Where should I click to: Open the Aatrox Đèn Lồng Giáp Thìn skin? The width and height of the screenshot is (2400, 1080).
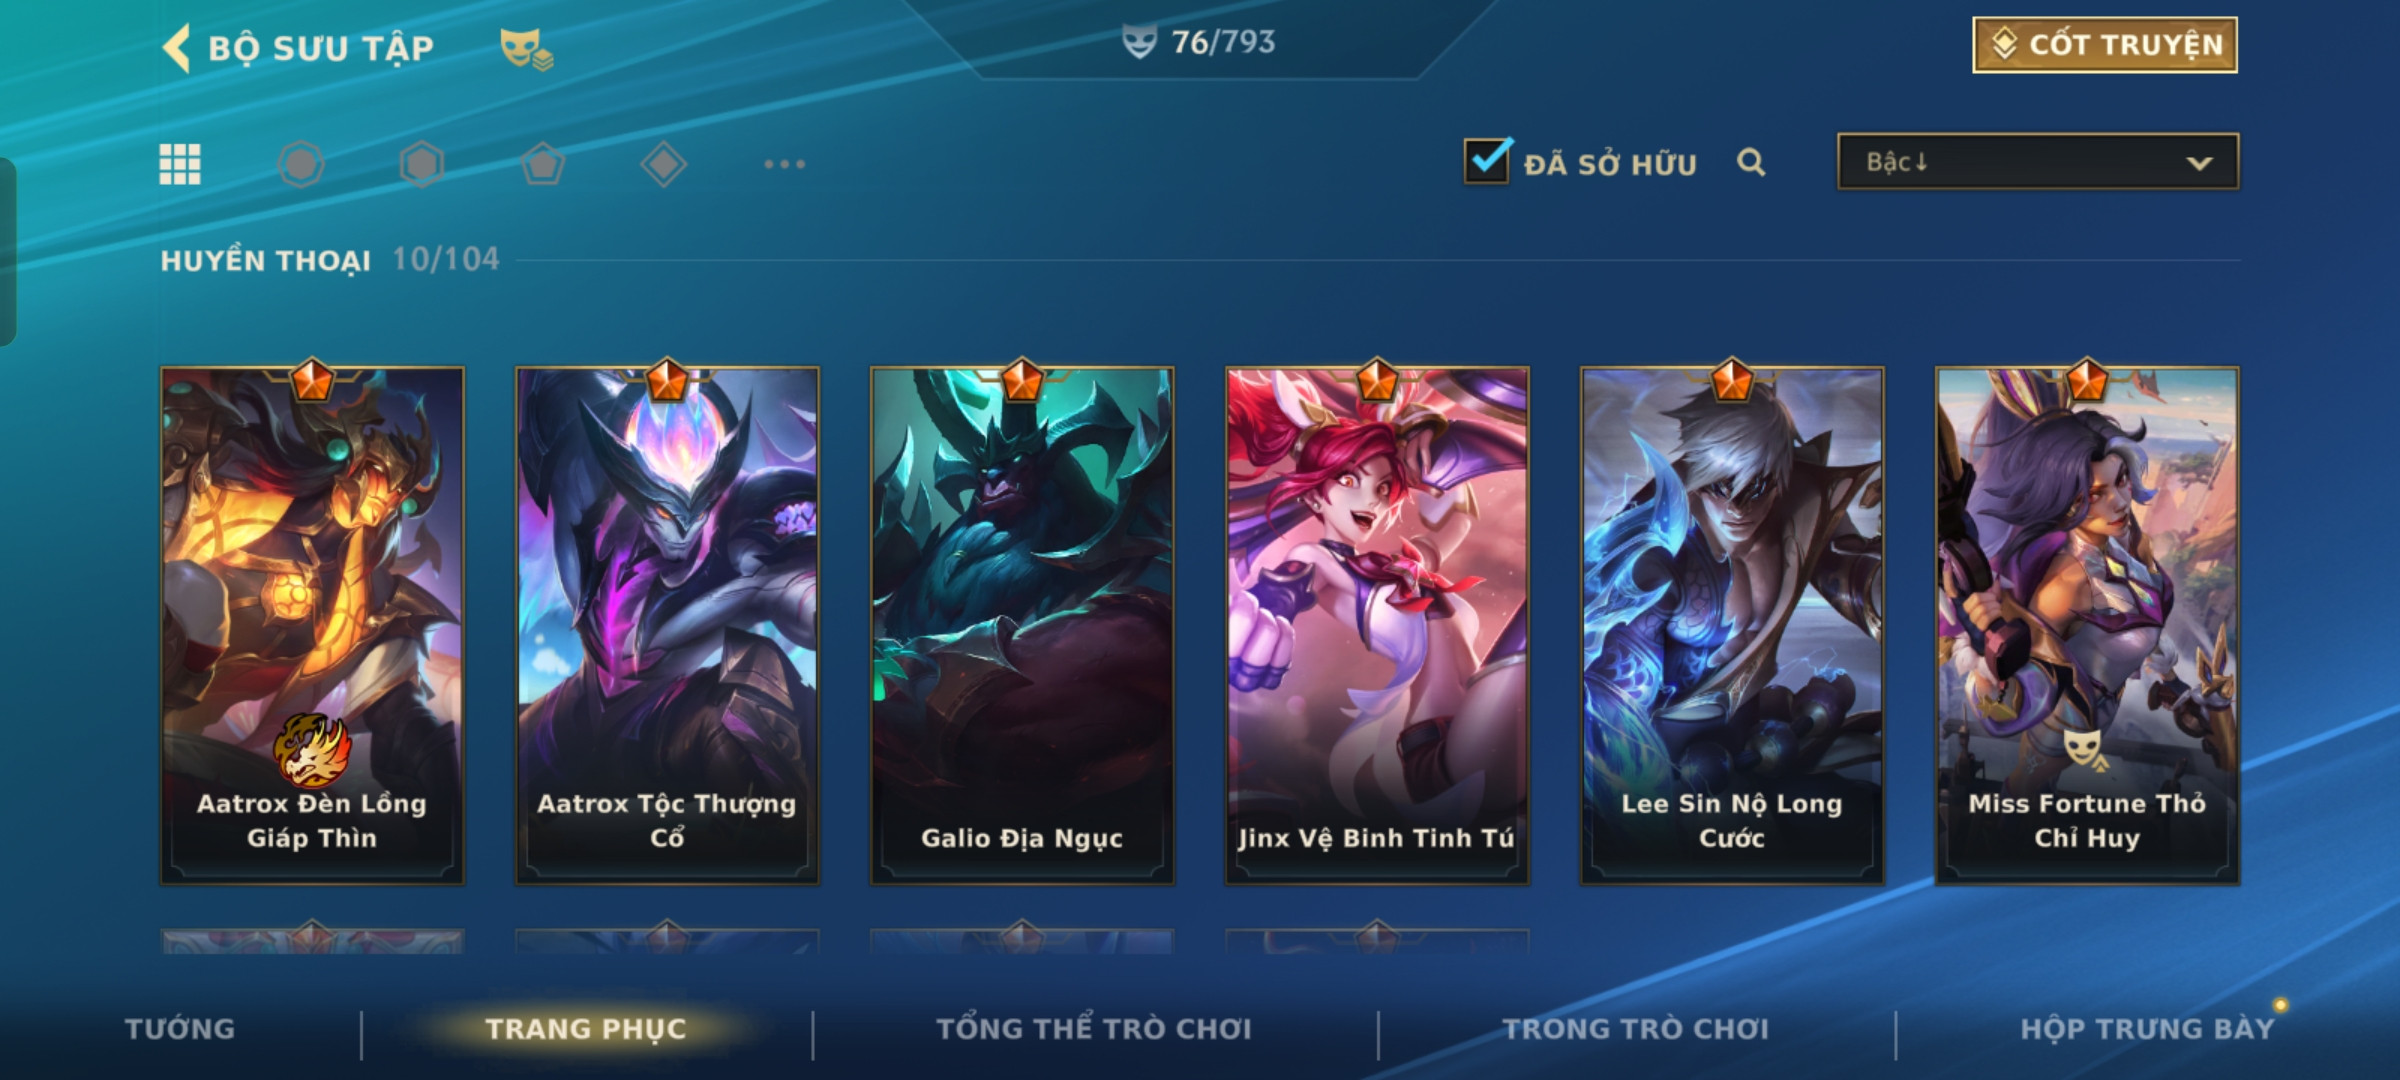[312, 625]
